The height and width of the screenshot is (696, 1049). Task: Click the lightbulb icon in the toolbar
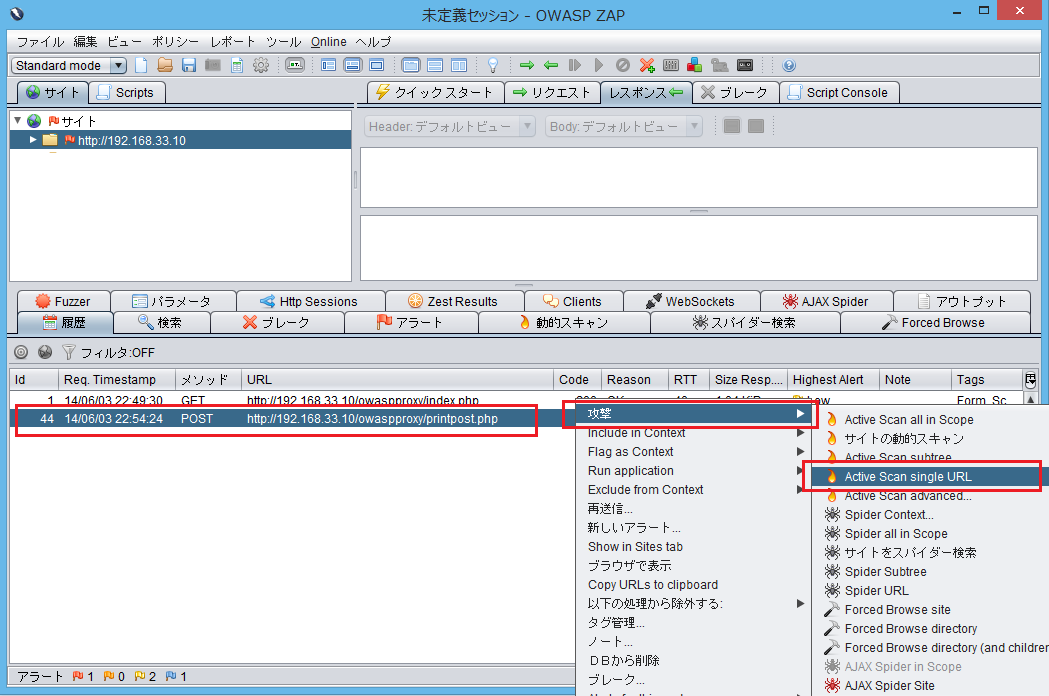click(493, 65)
